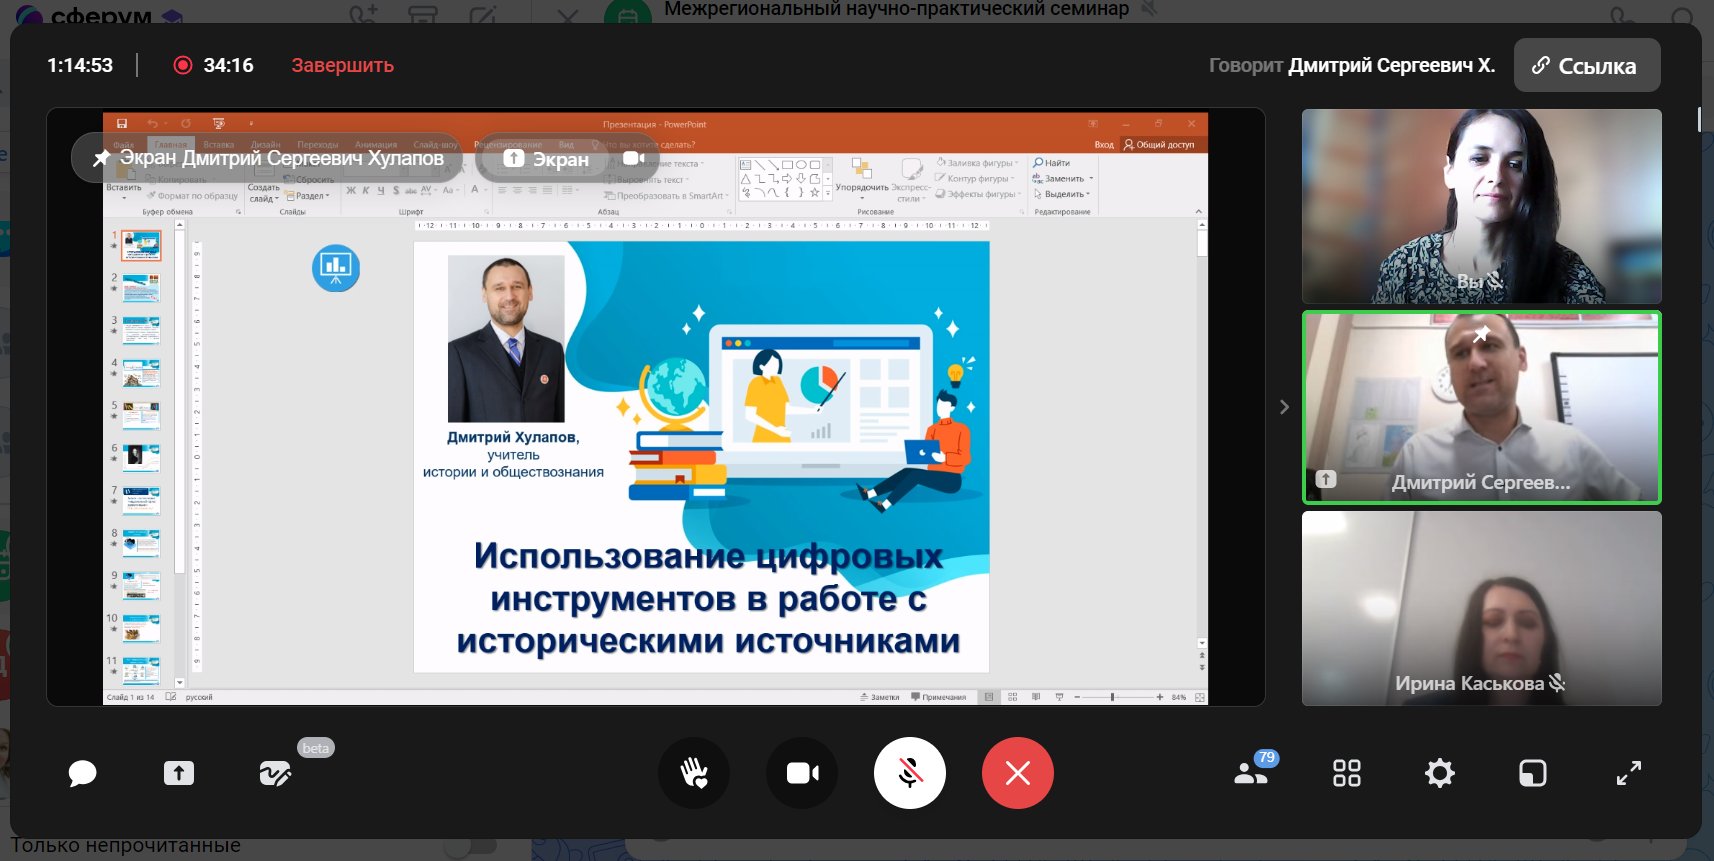Open the call chat
Image resolution: width=1714 pixels, height=861 pixels.
pos(82,773)
